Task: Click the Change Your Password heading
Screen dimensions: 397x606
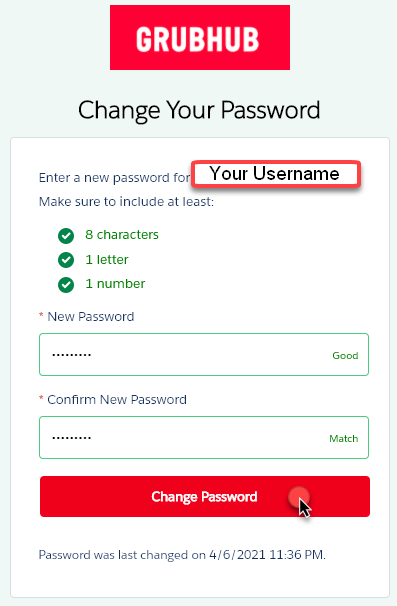Action: 199,110
